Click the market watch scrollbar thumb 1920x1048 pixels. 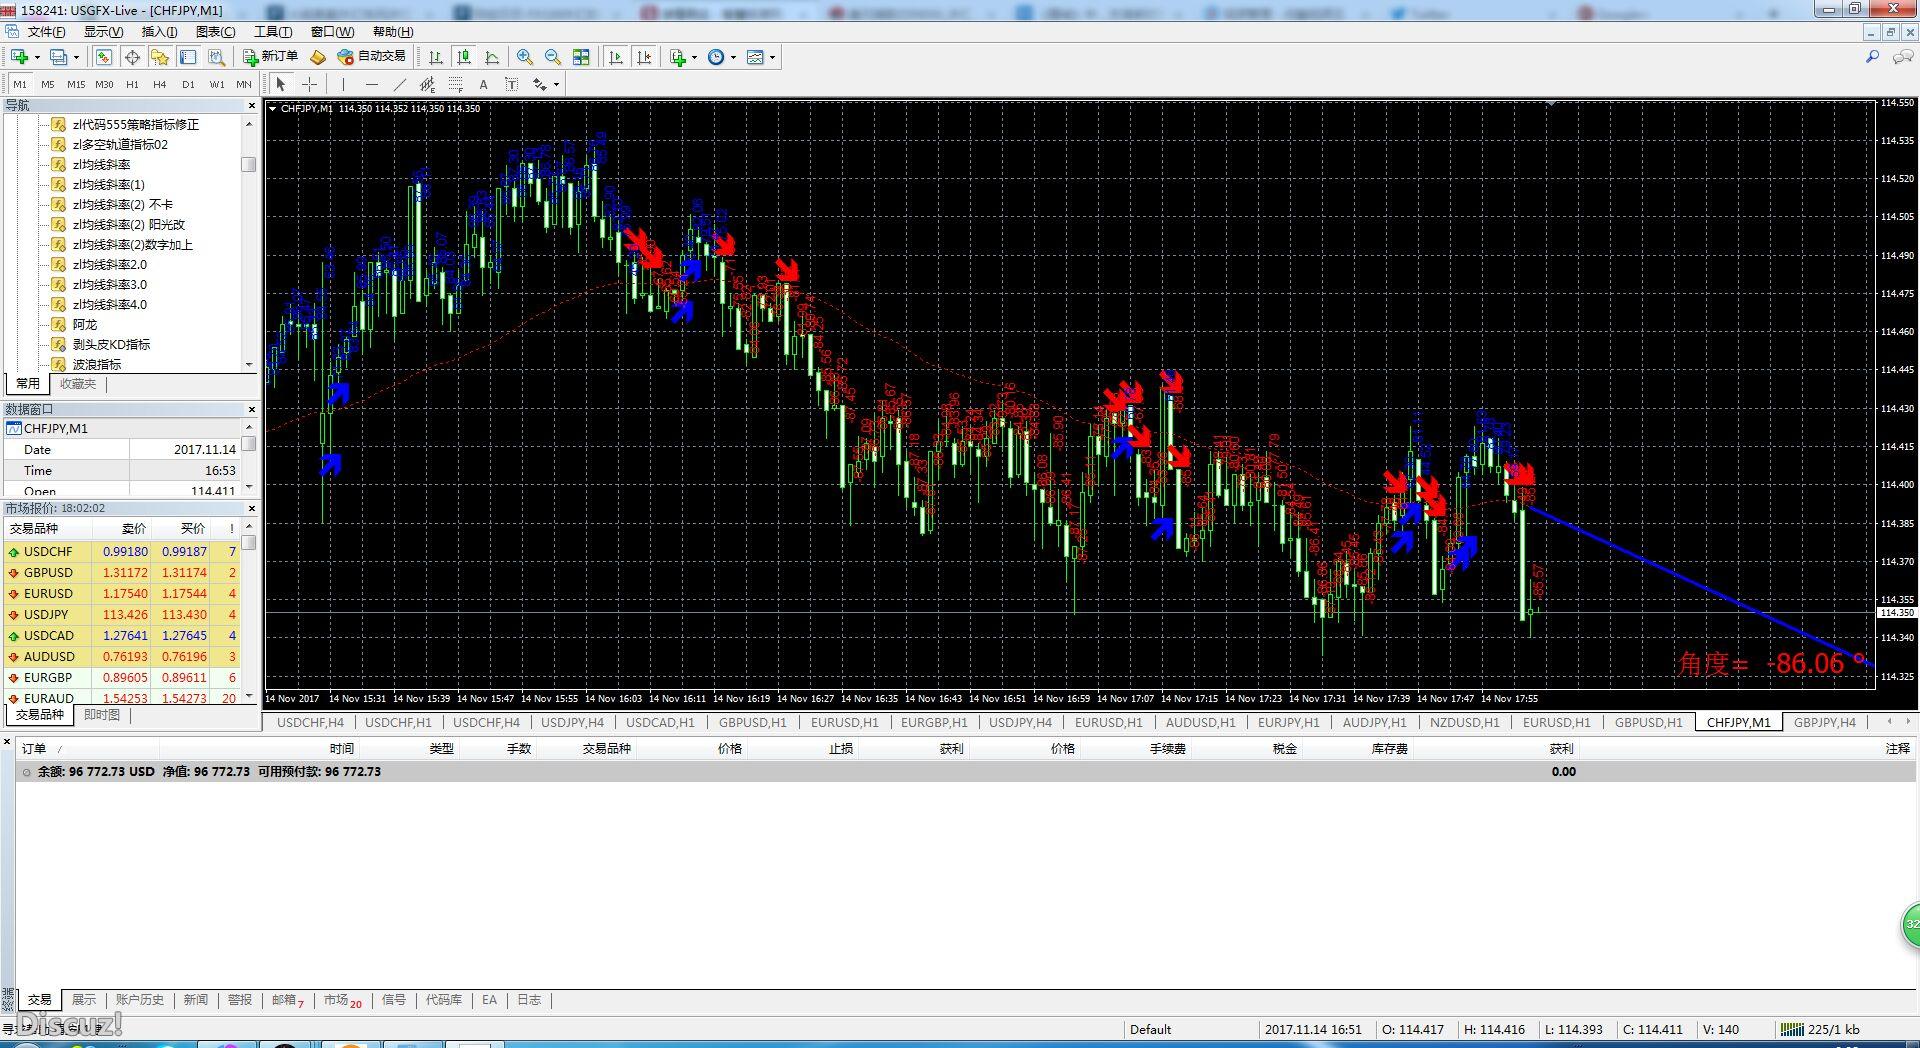click(x=249, y=543)
